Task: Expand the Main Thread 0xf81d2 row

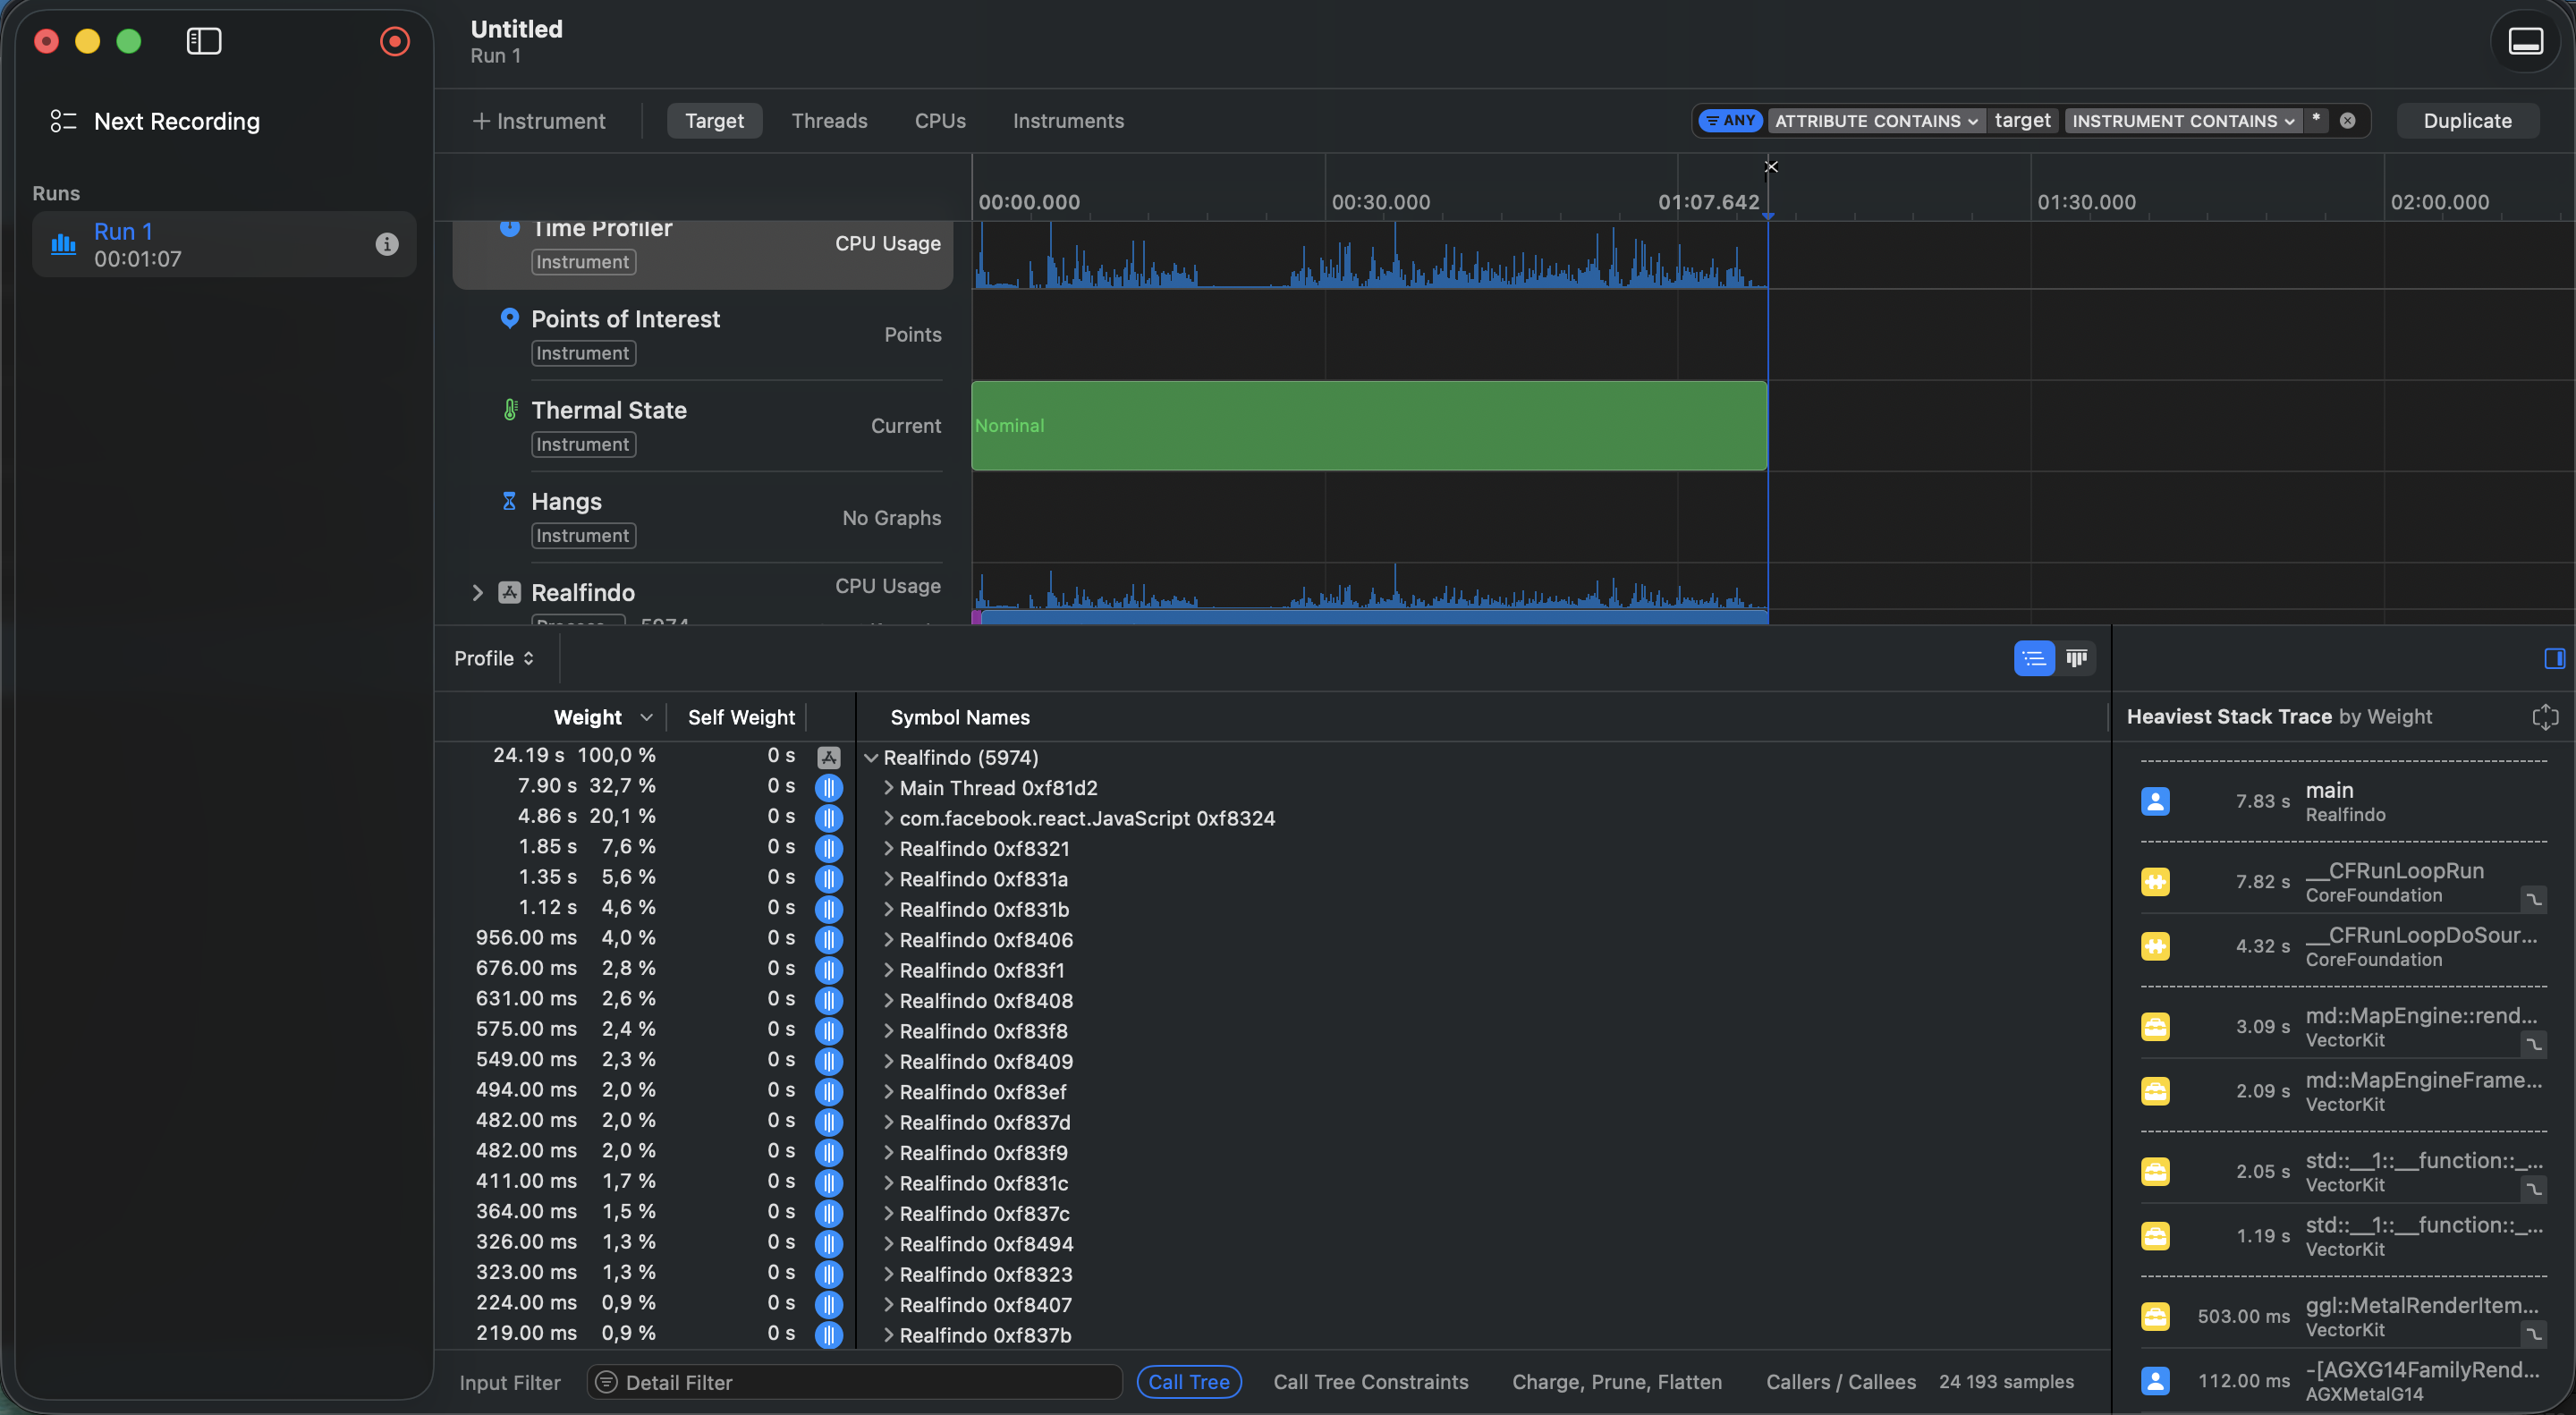Action: coord(888,788)
